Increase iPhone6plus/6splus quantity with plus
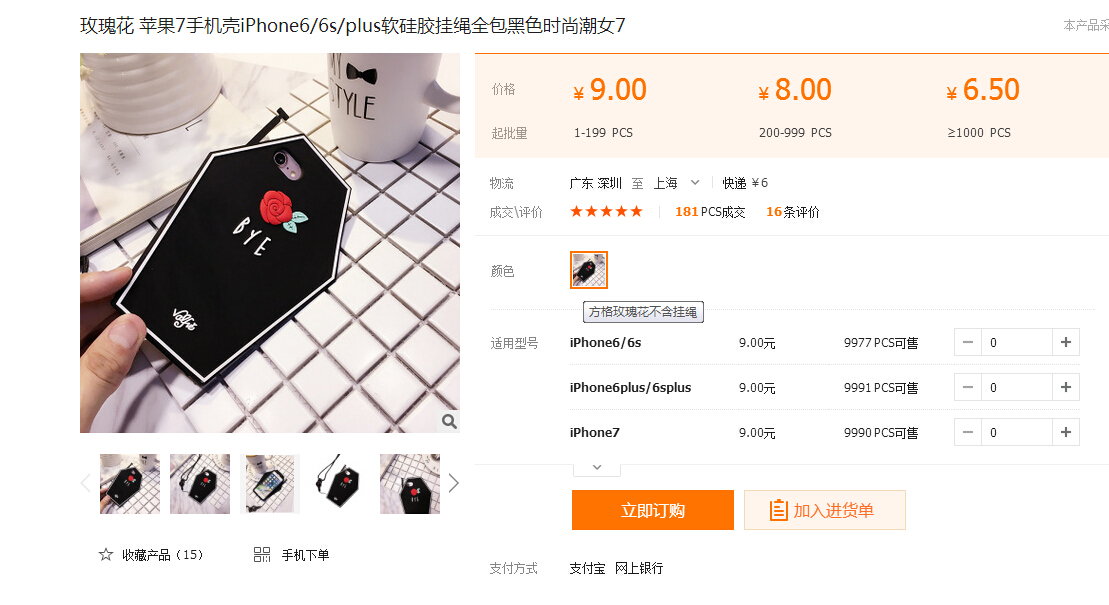 1066,388
